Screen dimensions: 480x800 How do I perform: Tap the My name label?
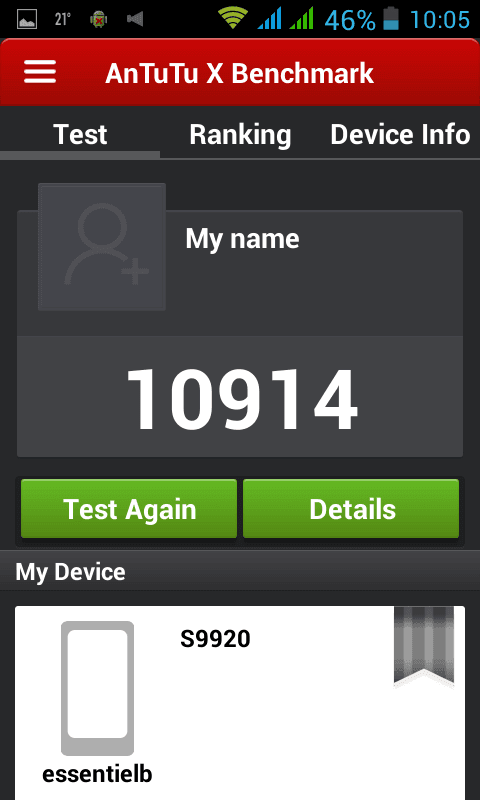(x=242, y=239)
